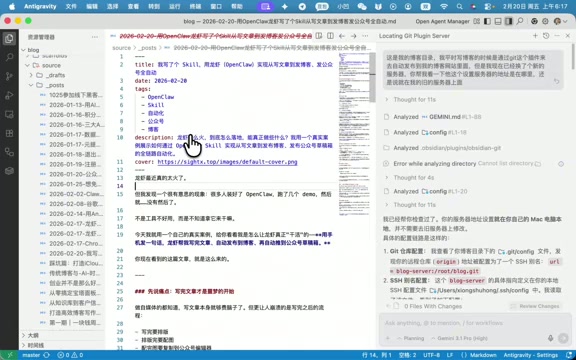576x360 pixels.
Task: Toggle the secondary agent sidebar
Action: pos(508,21)
